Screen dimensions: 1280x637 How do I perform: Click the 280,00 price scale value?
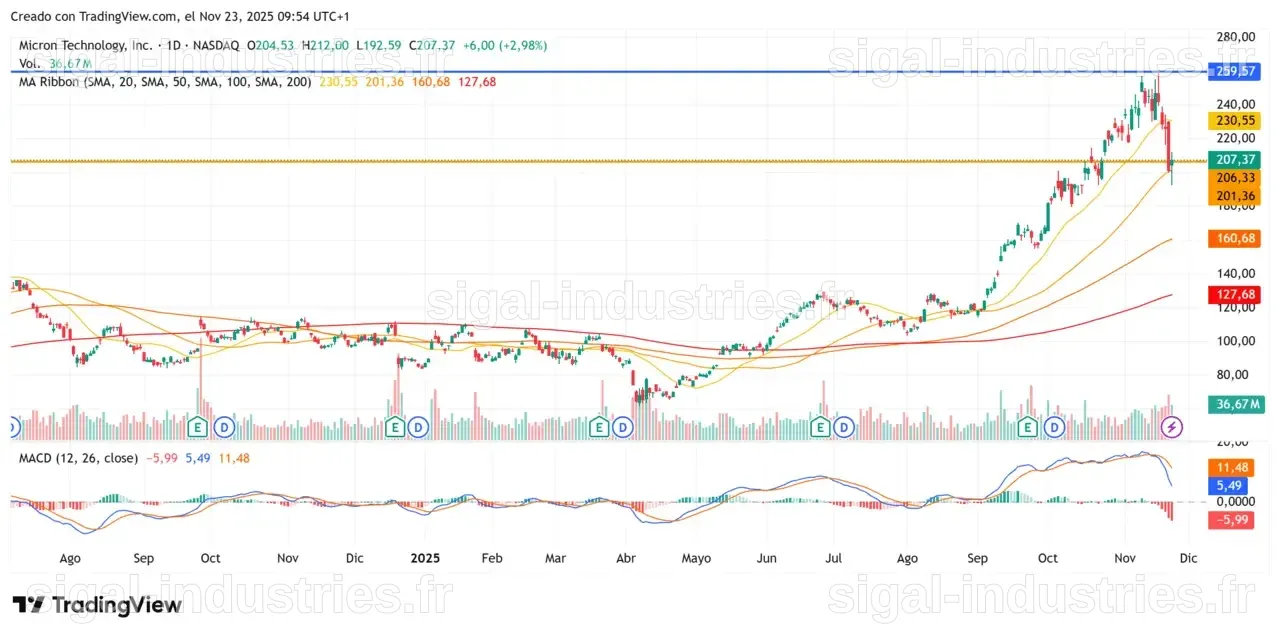pos(1235,37)
